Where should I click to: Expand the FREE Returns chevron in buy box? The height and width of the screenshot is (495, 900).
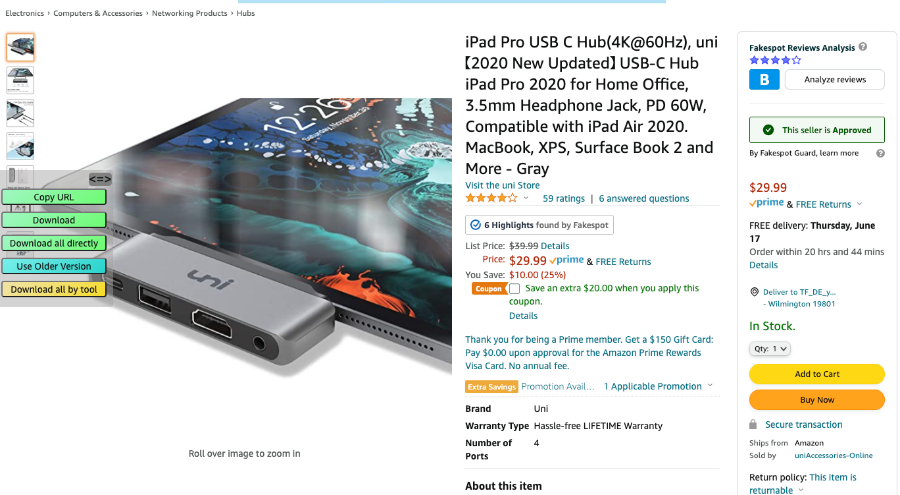pos(859,204)
